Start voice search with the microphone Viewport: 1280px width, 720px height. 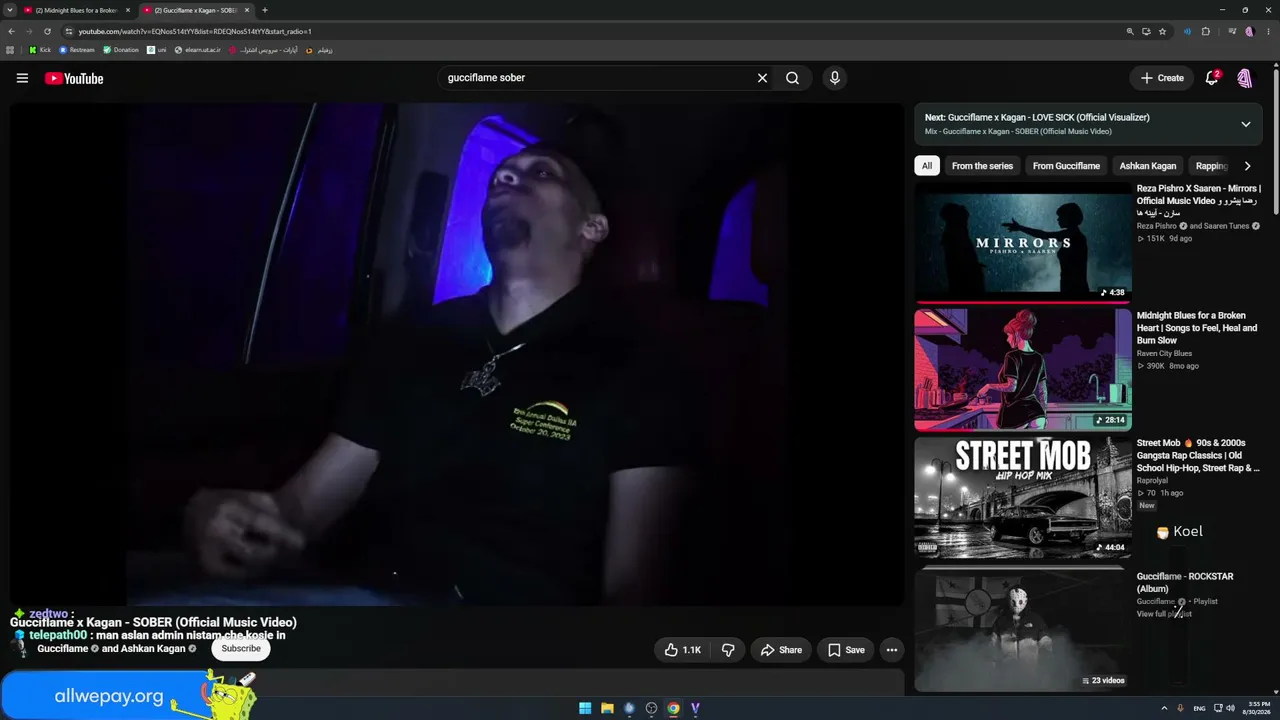pyautogui.click(x=834, y=78)
